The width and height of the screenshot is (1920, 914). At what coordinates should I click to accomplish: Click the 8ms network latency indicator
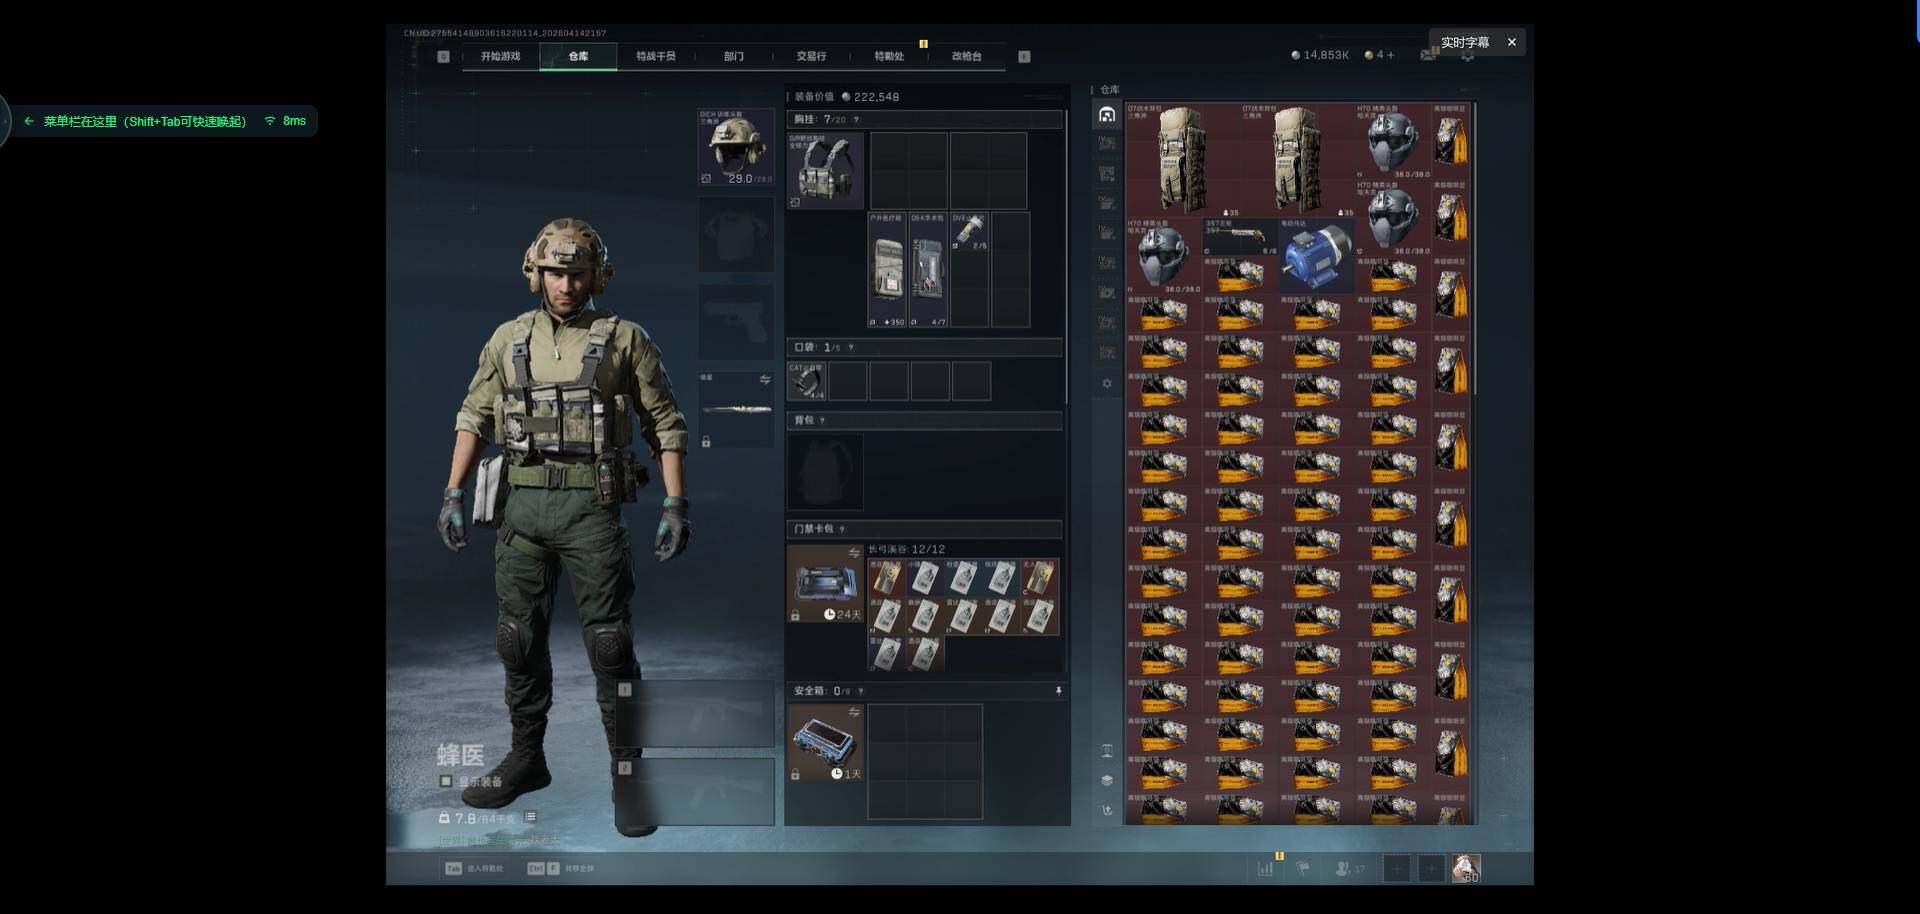tap(285, 121)
